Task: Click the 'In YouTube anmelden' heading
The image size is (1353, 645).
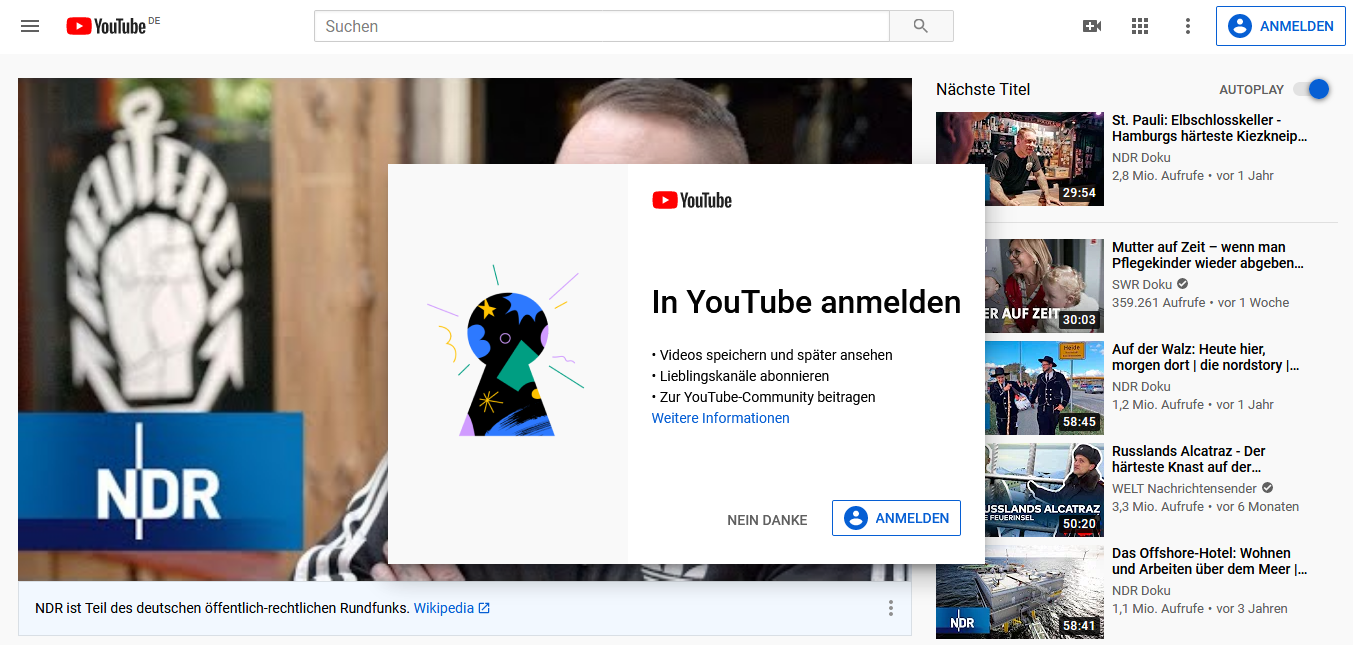Action: [806, 302]
